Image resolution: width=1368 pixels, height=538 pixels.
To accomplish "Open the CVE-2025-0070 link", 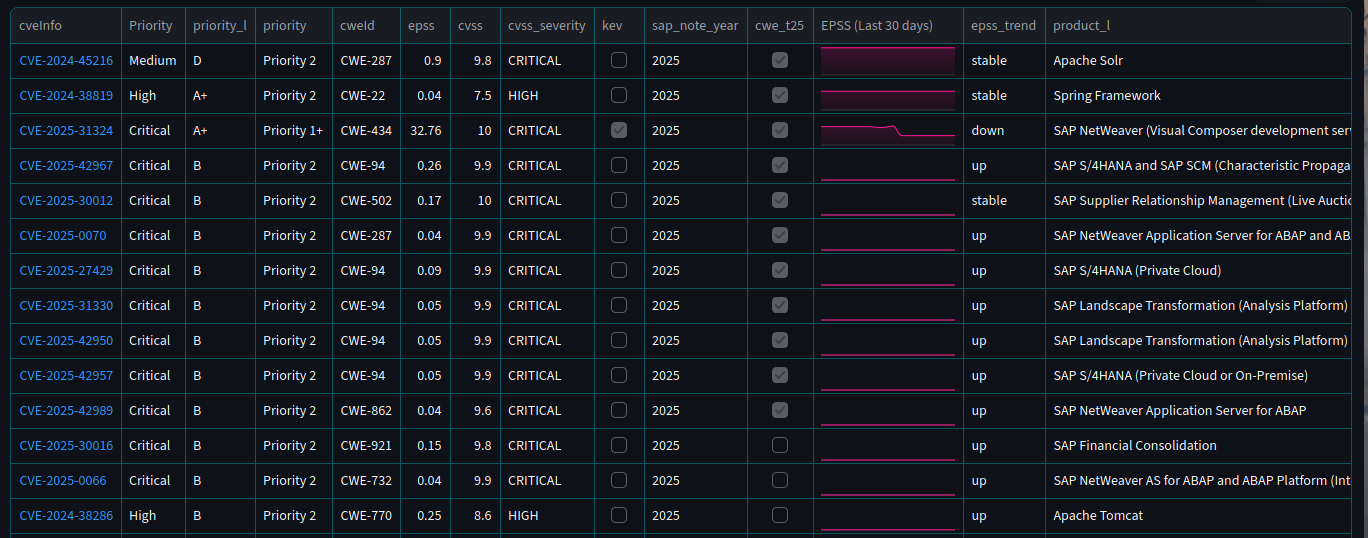I will [62, 236].
